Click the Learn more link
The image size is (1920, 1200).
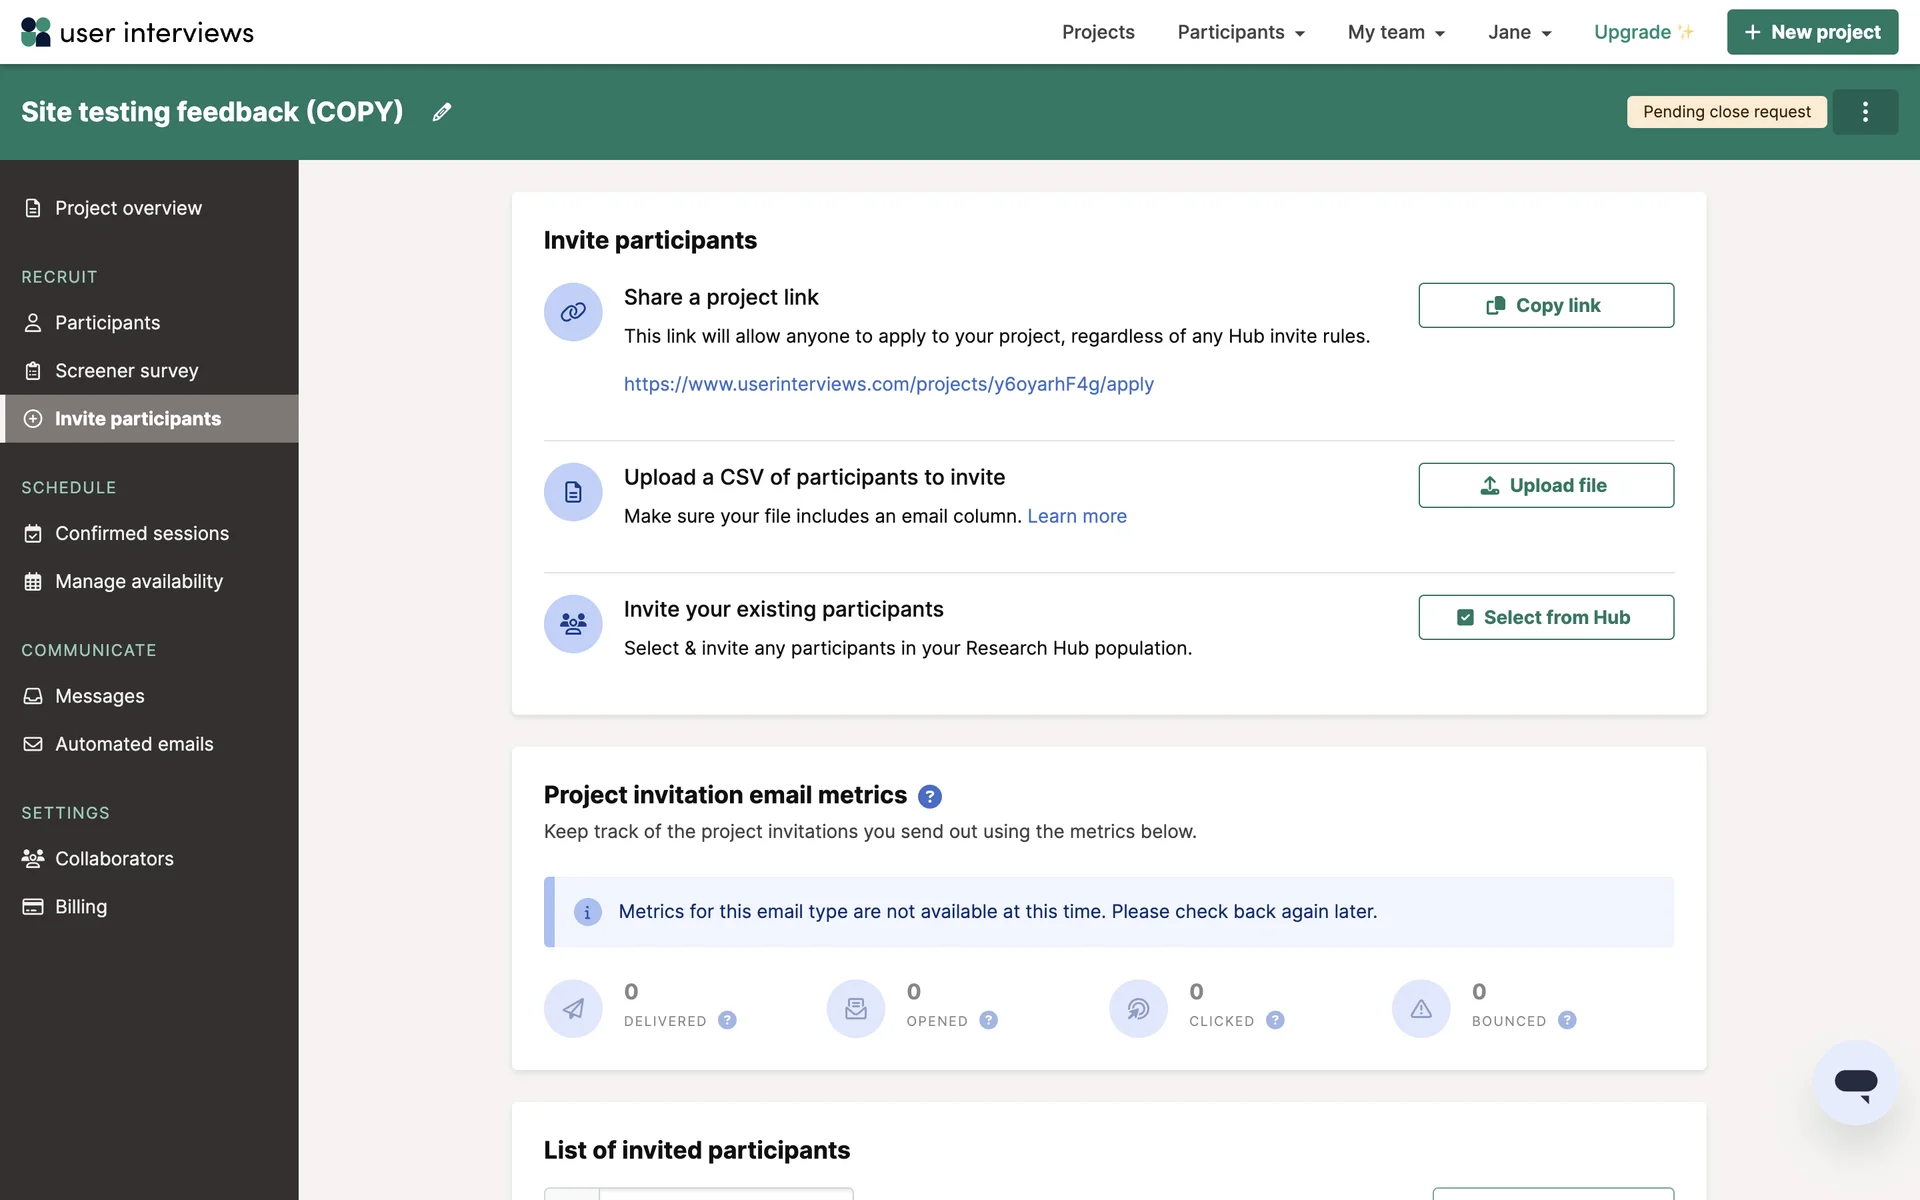click(1076, 516)
